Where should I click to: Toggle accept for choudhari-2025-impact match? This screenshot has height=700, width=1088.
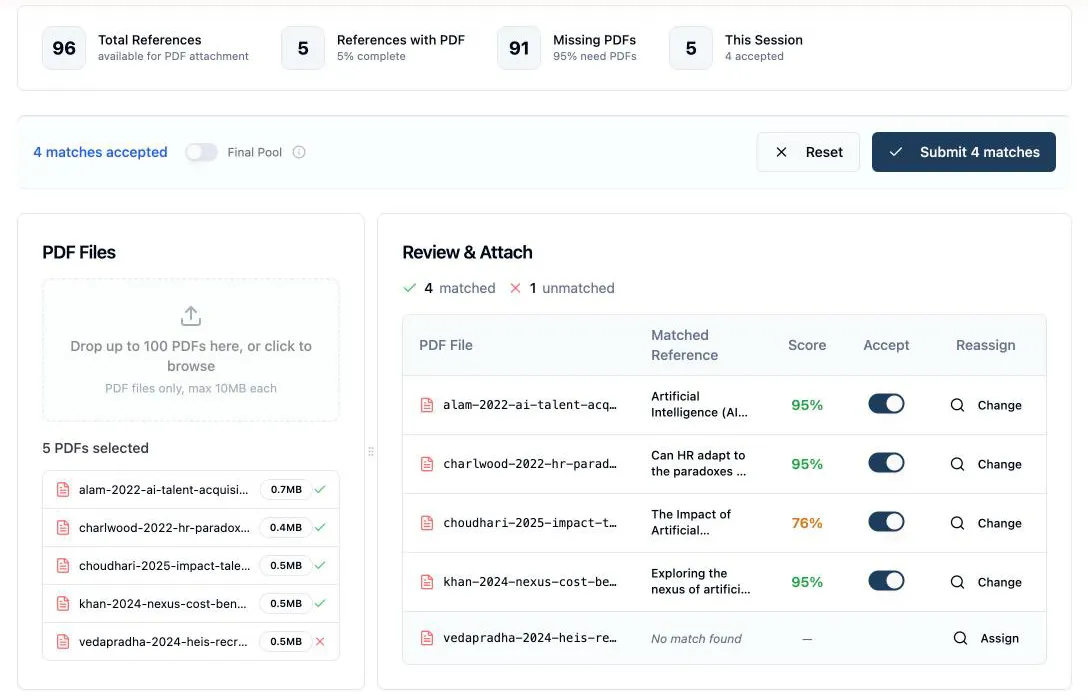[x=886, y=522]
